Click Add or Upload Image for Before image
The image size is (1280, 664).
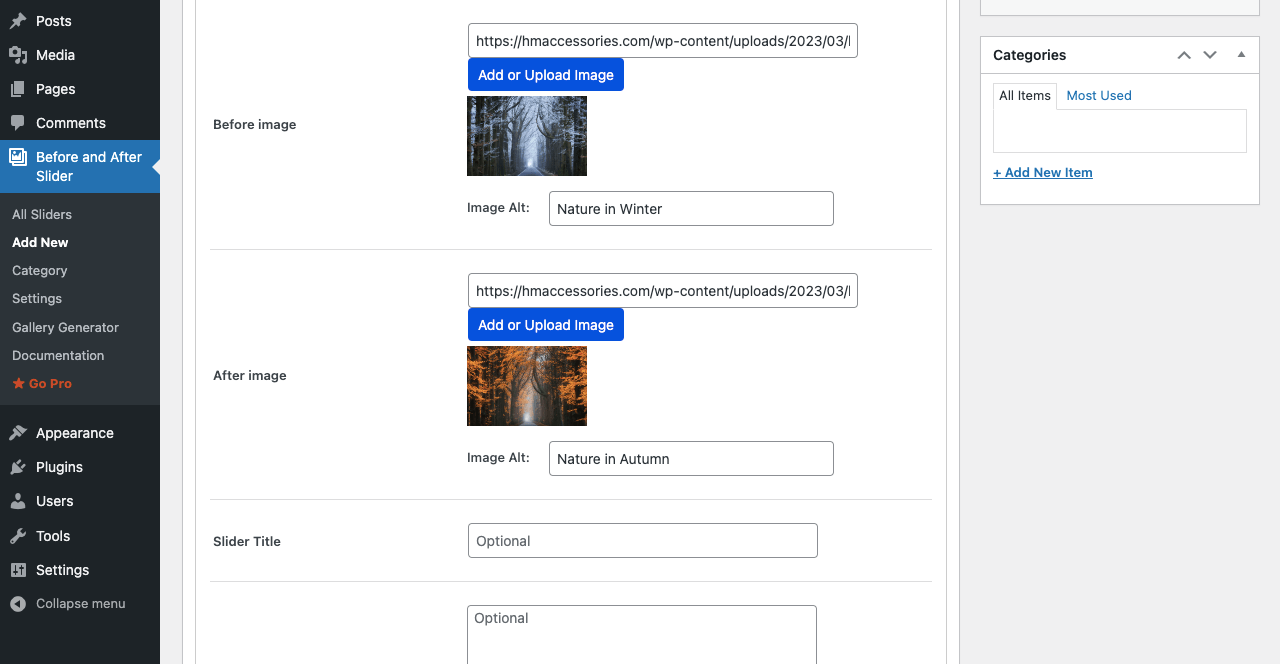[x=546, y=75]
